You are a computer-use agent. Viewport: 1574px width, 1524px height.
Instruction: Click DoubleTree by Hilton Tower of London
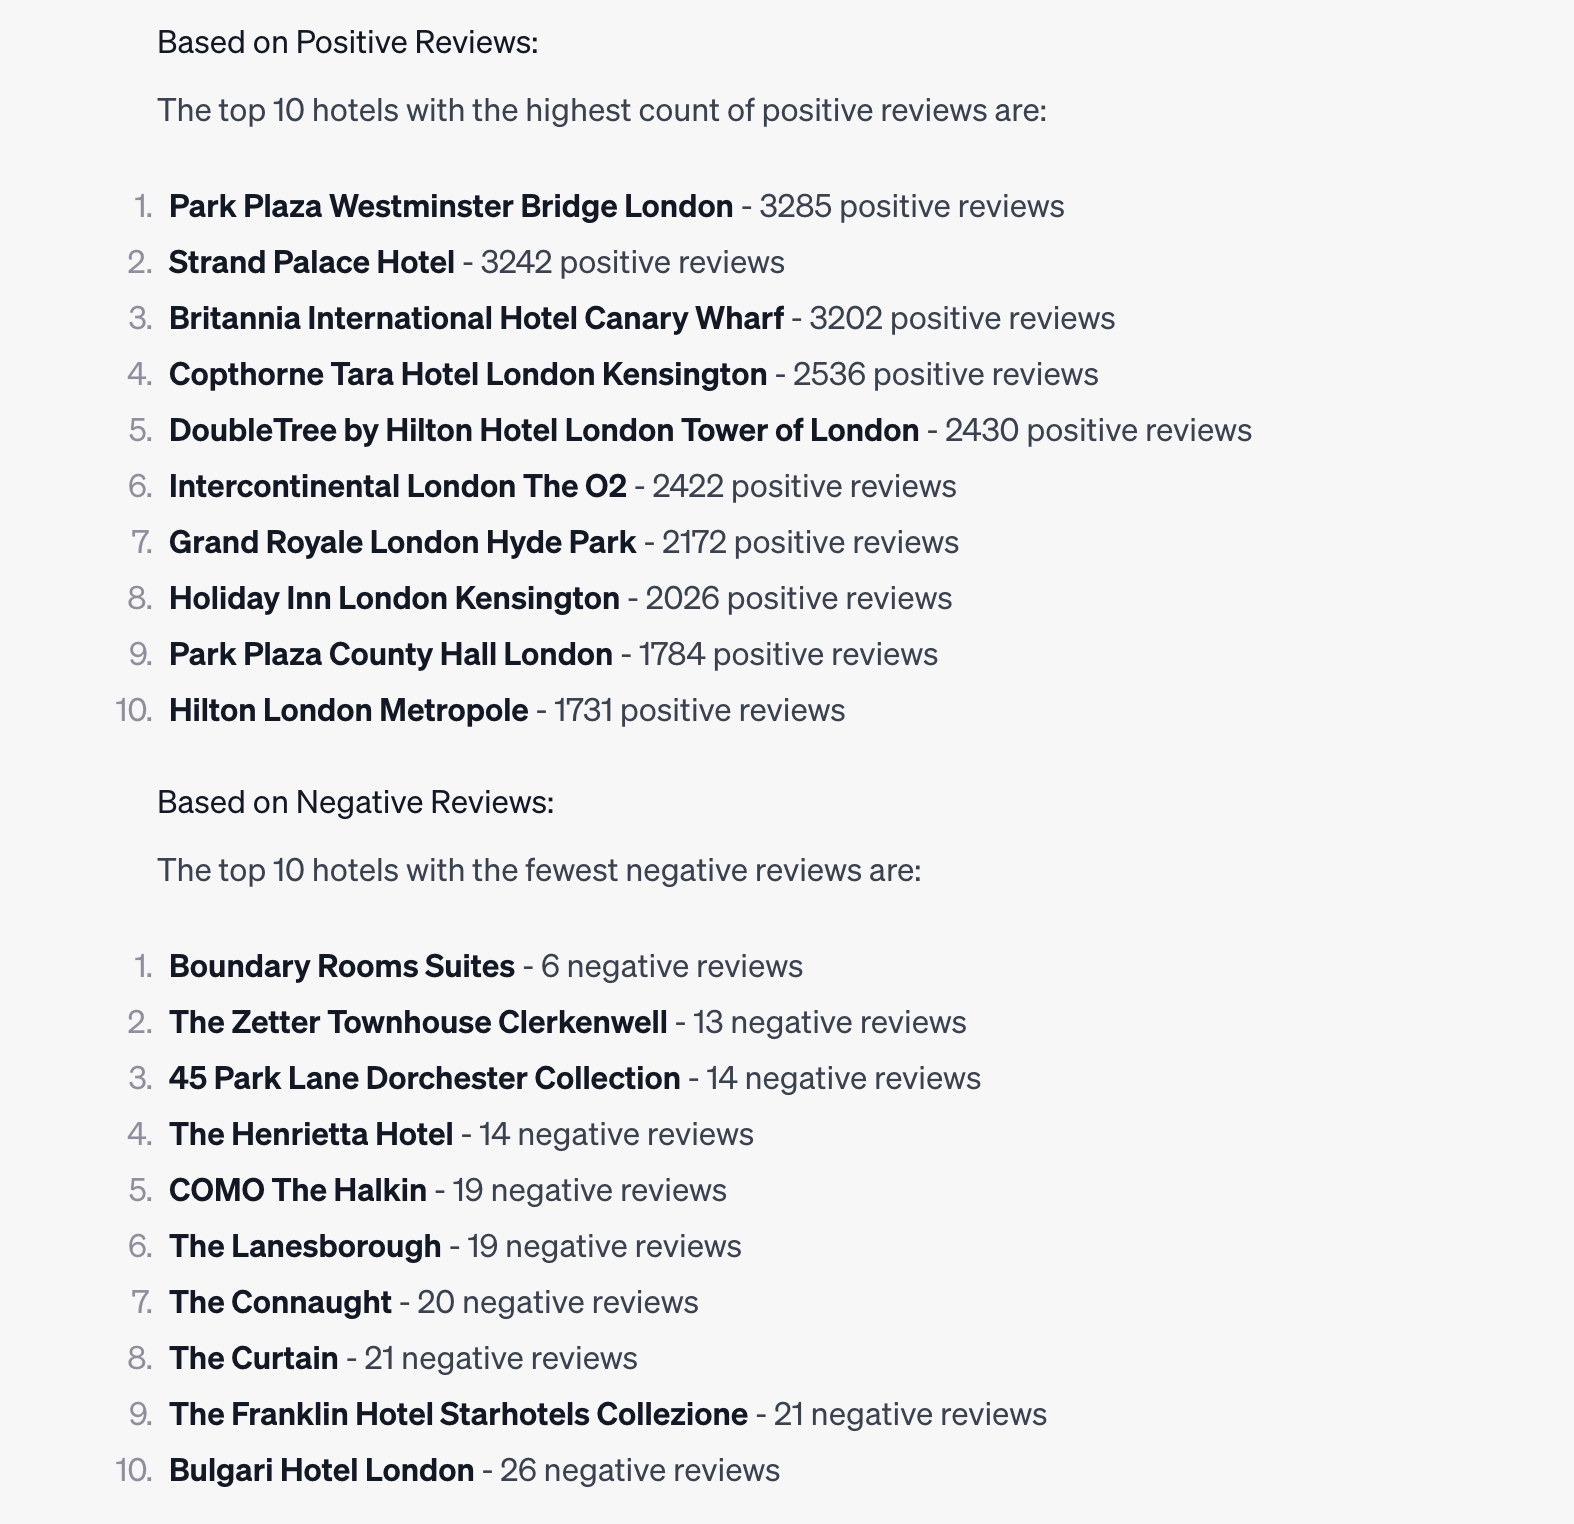544,430
